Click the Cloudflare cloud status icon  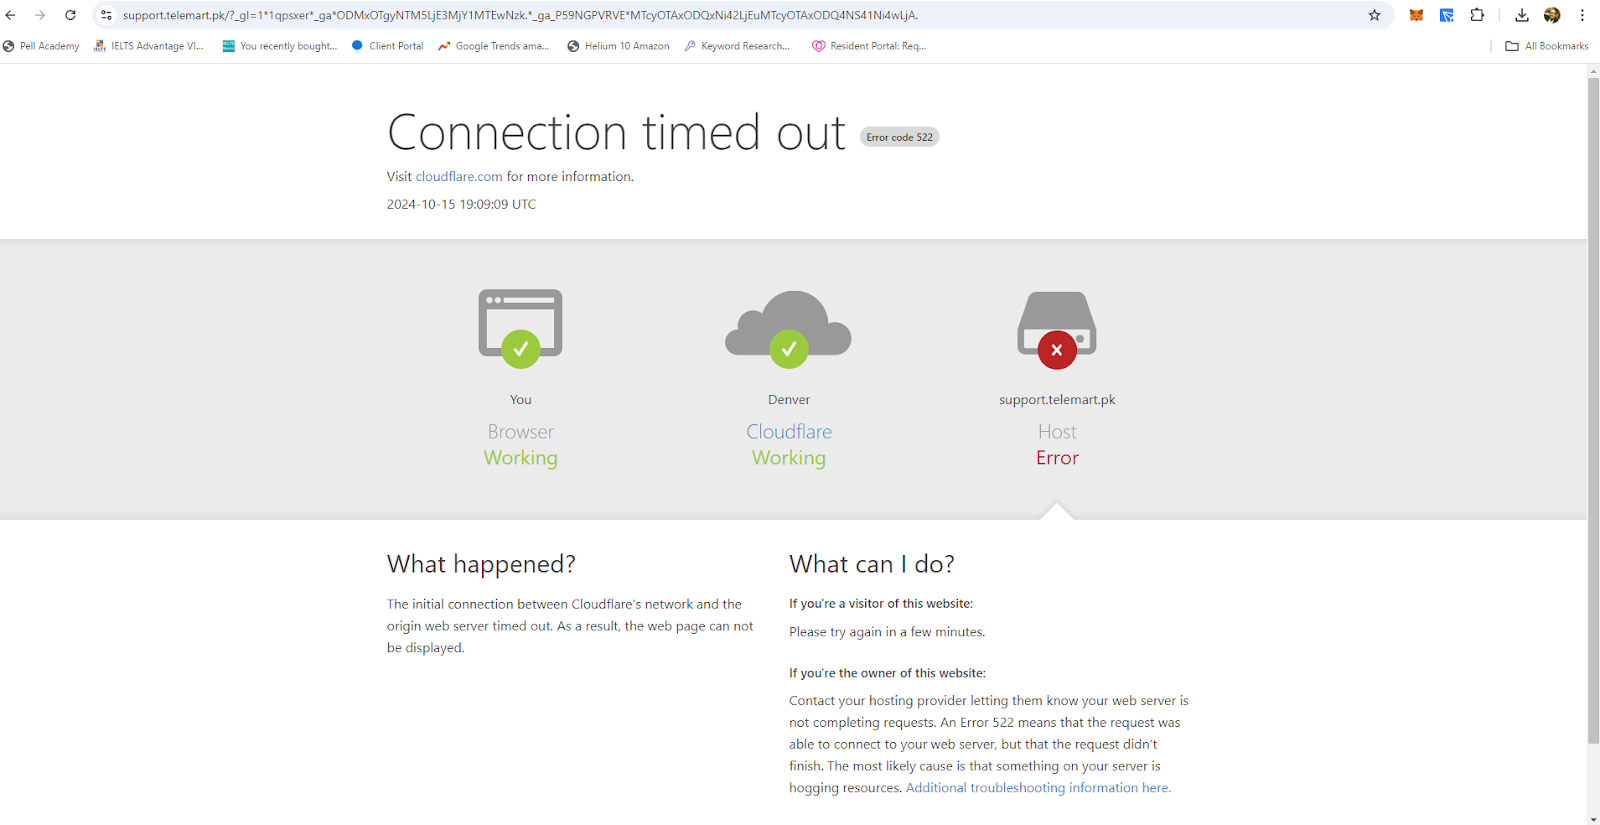pos(788,329)
